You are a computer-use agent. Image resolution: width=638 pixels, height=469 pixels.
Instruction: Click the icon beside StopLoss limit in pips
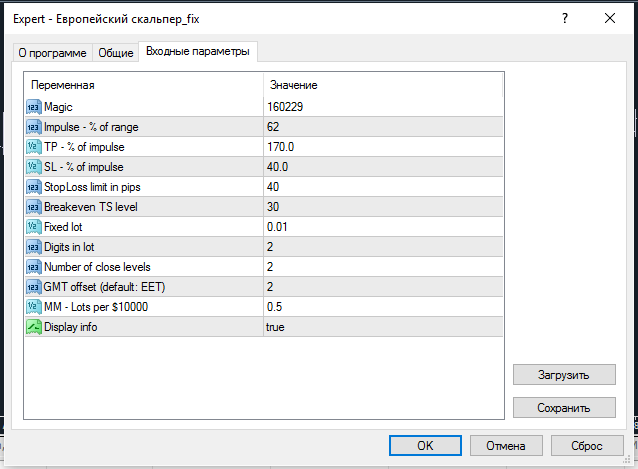(34, 187)
